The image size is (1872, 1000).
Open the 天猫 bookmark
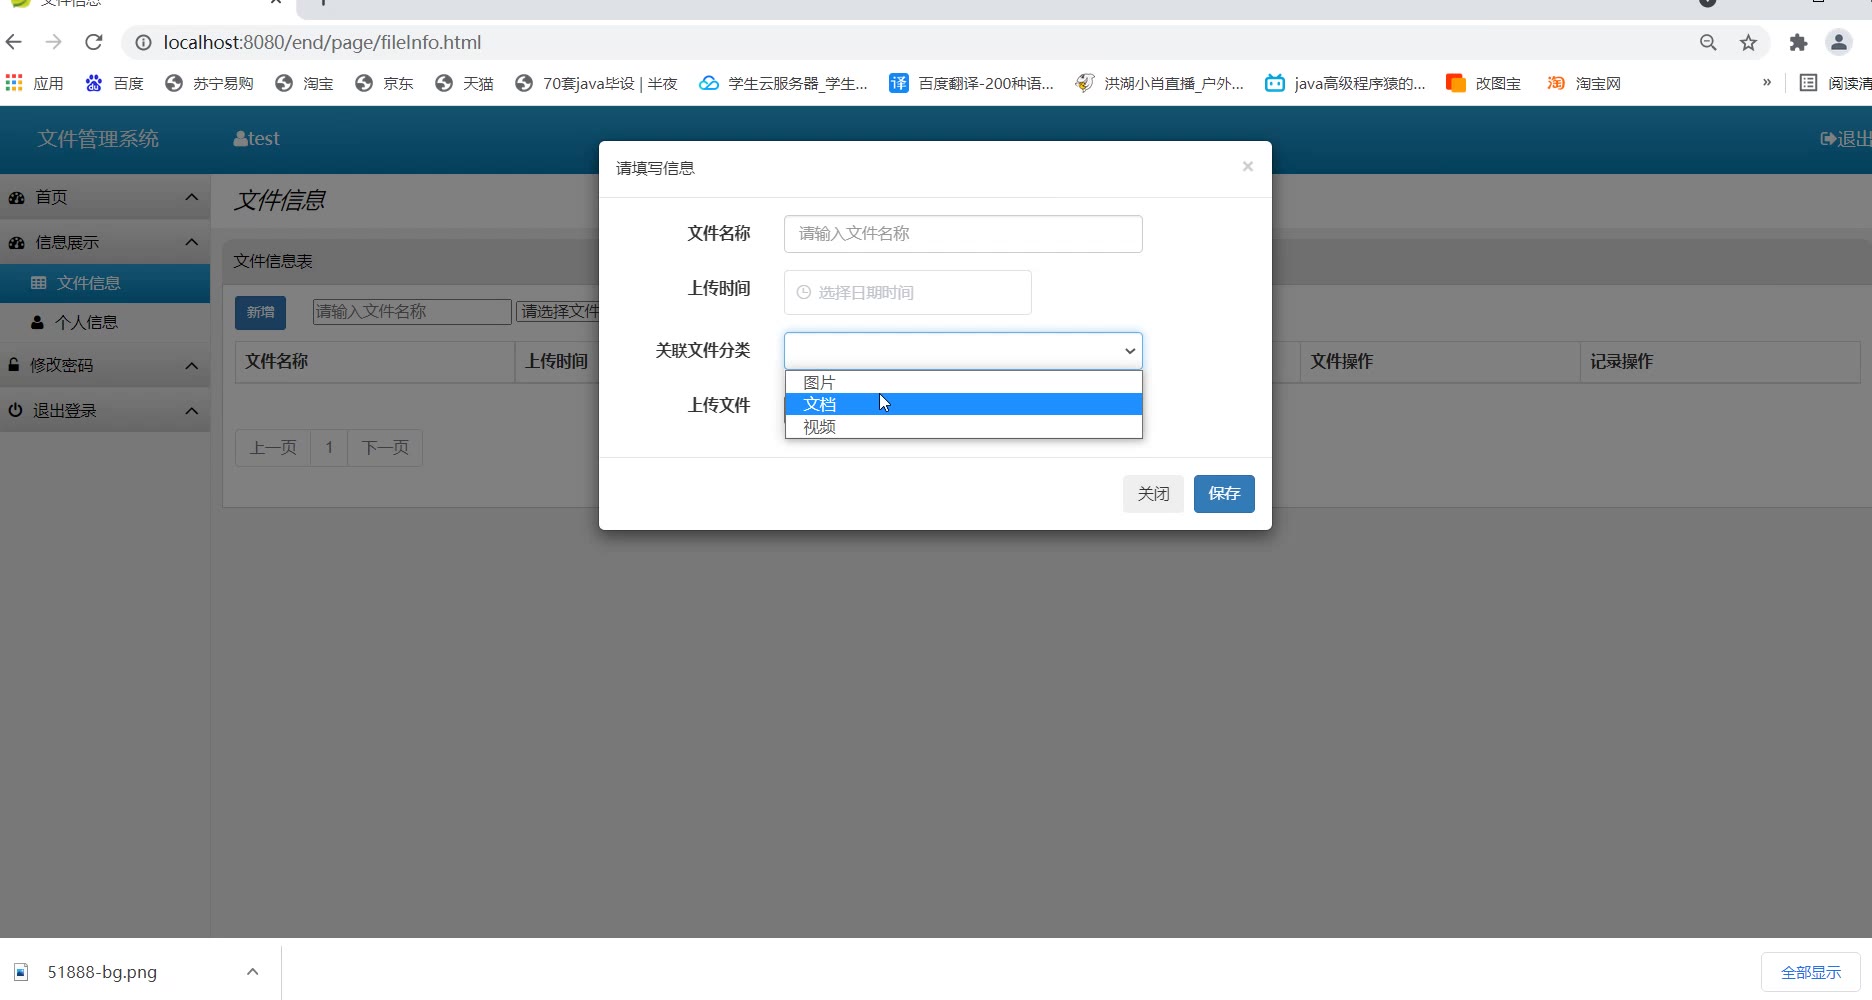(x=464, y=83)
